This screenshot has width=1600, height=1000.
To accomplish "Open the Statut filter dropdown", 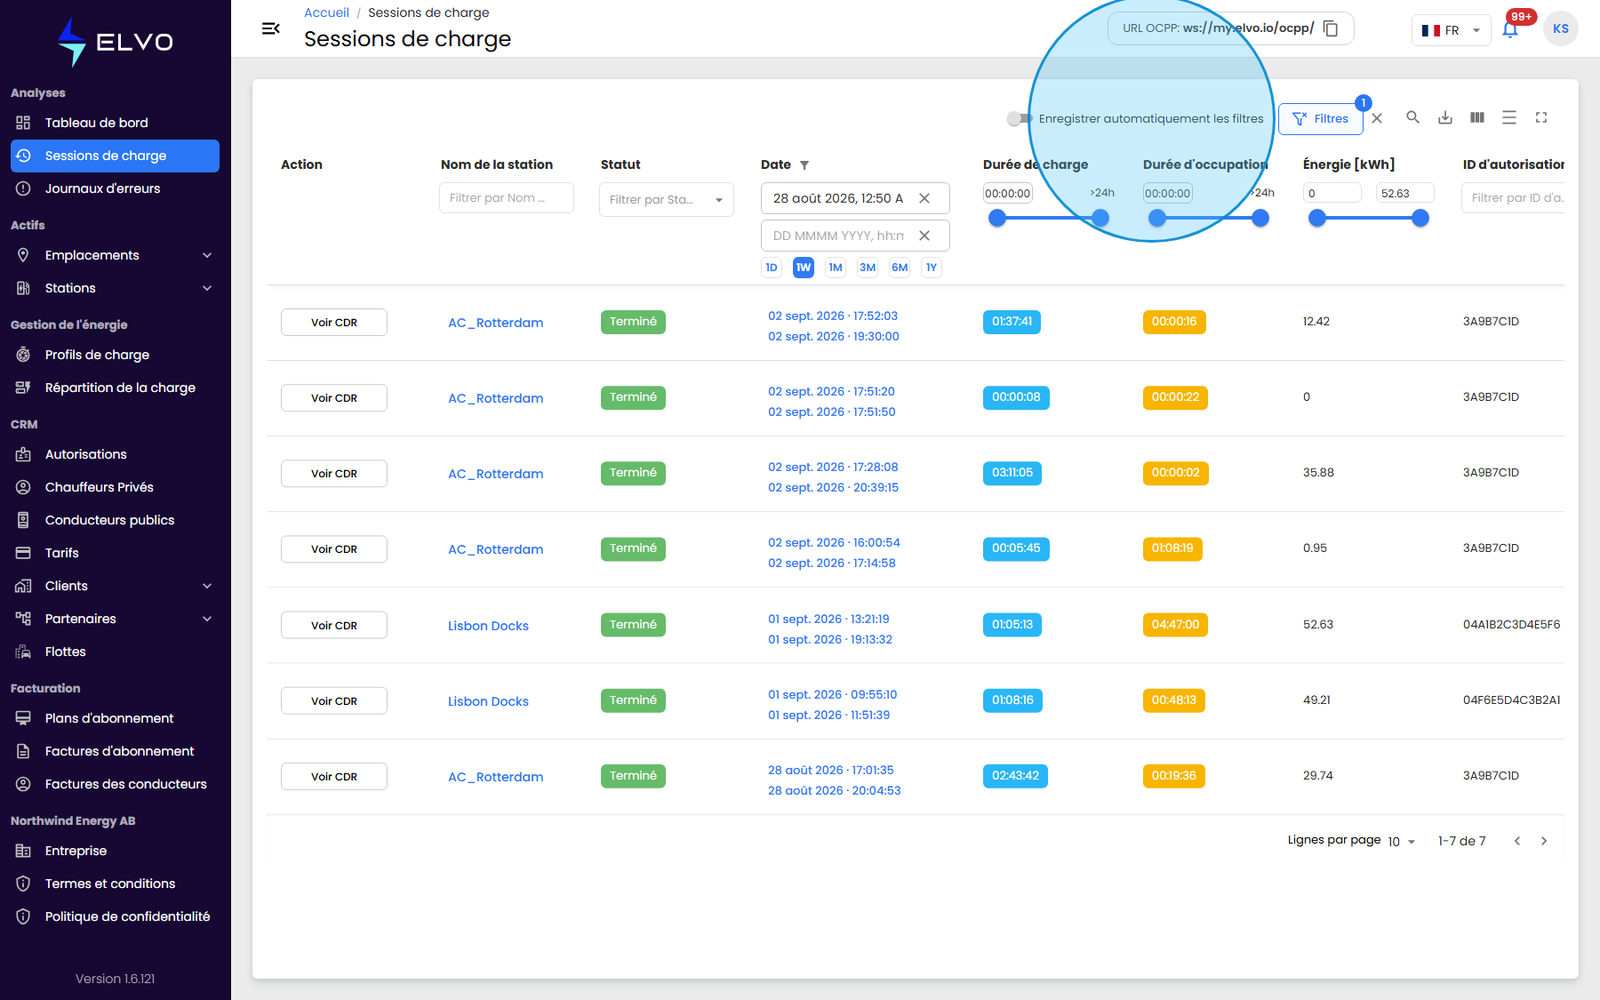I will [666, 199].
